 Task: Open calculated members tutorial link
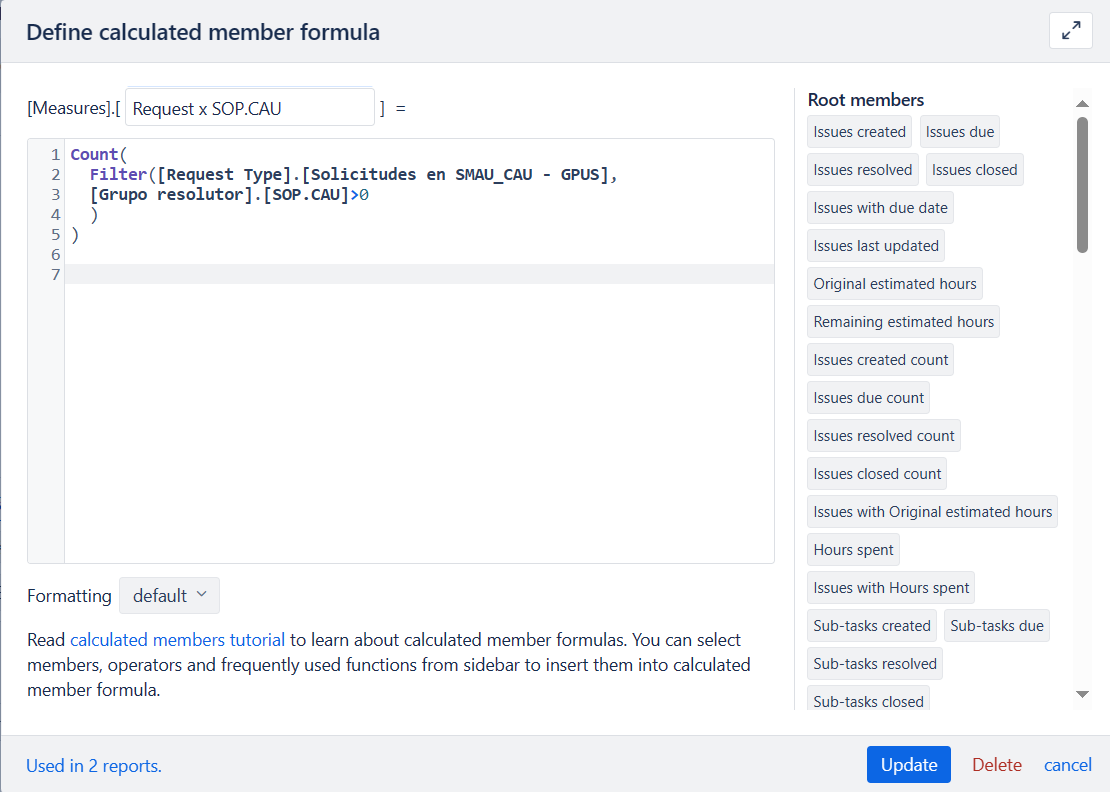pos(177,639)
